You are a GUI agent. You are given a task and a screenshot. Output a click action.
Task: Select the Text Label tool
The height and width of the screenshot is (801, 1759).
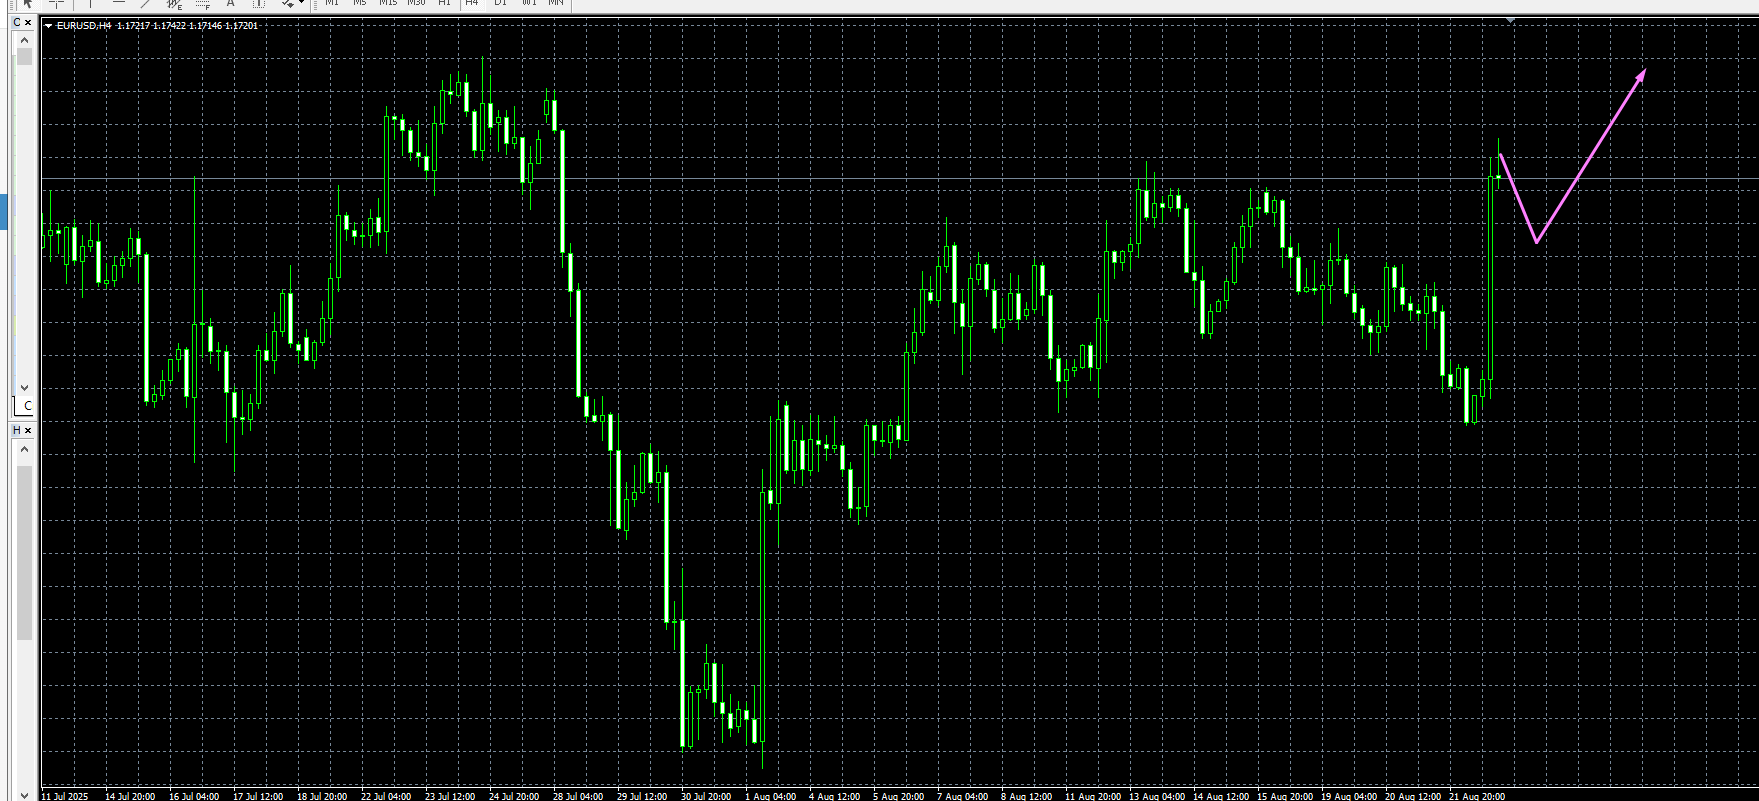(x=259, y=3)
